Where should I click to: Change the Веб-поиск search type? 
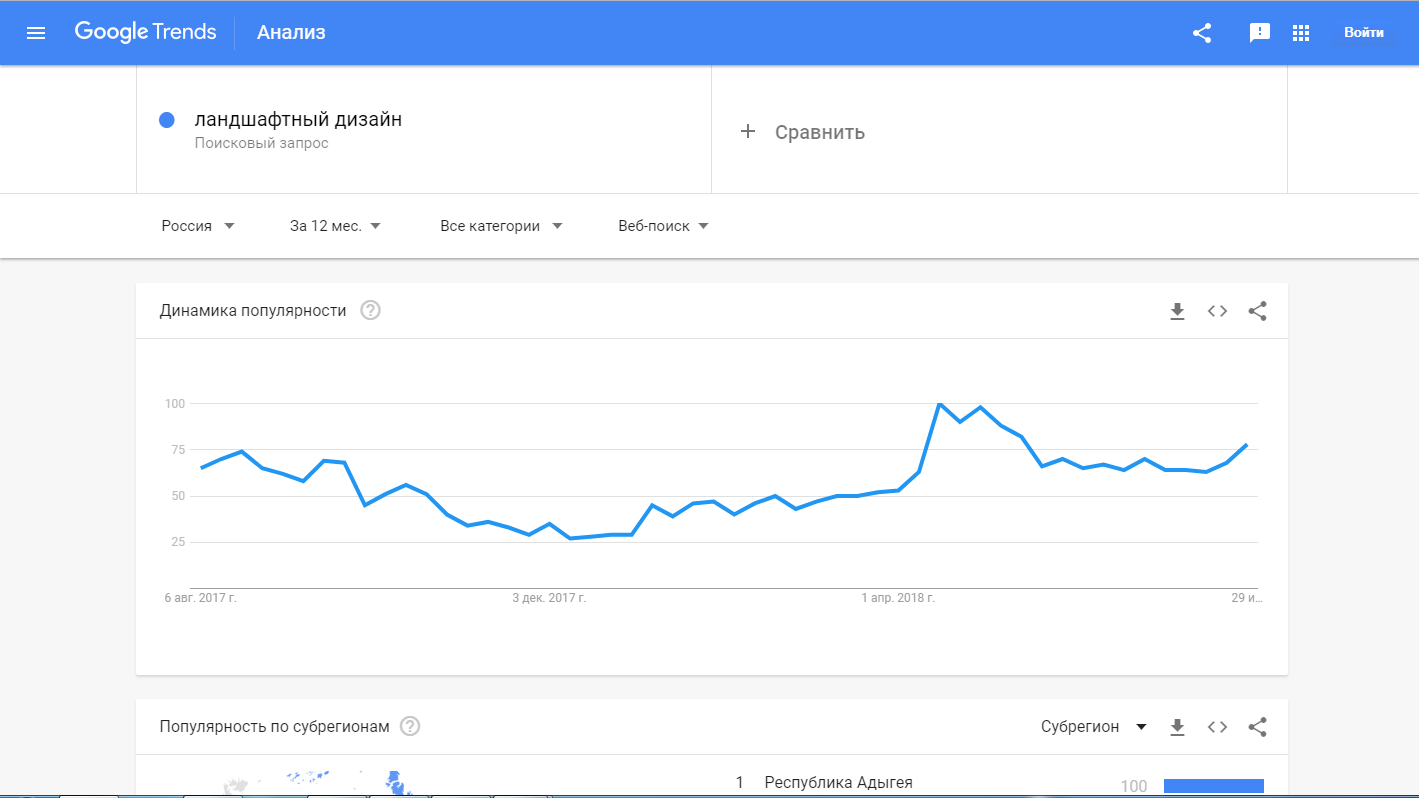663,226
